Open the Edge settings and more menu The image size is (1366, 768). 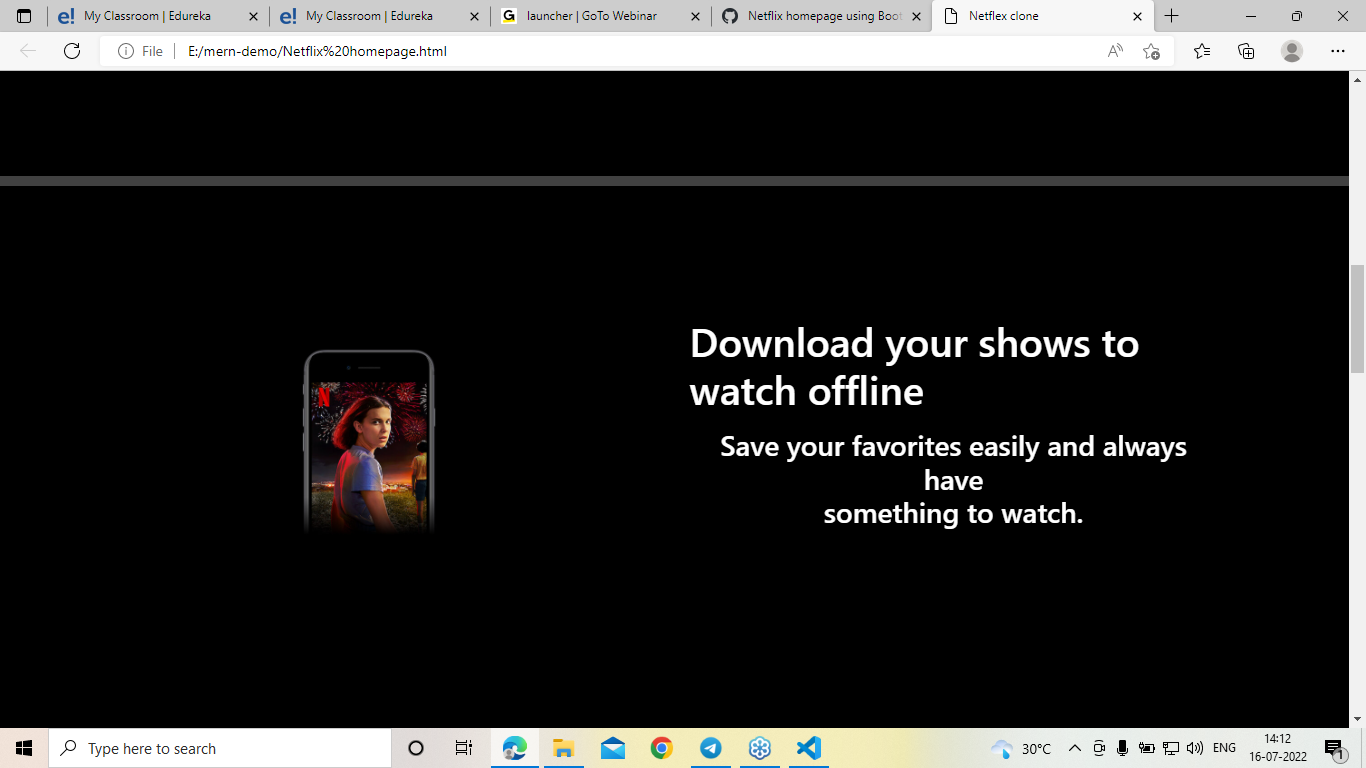click(1337, 51)
